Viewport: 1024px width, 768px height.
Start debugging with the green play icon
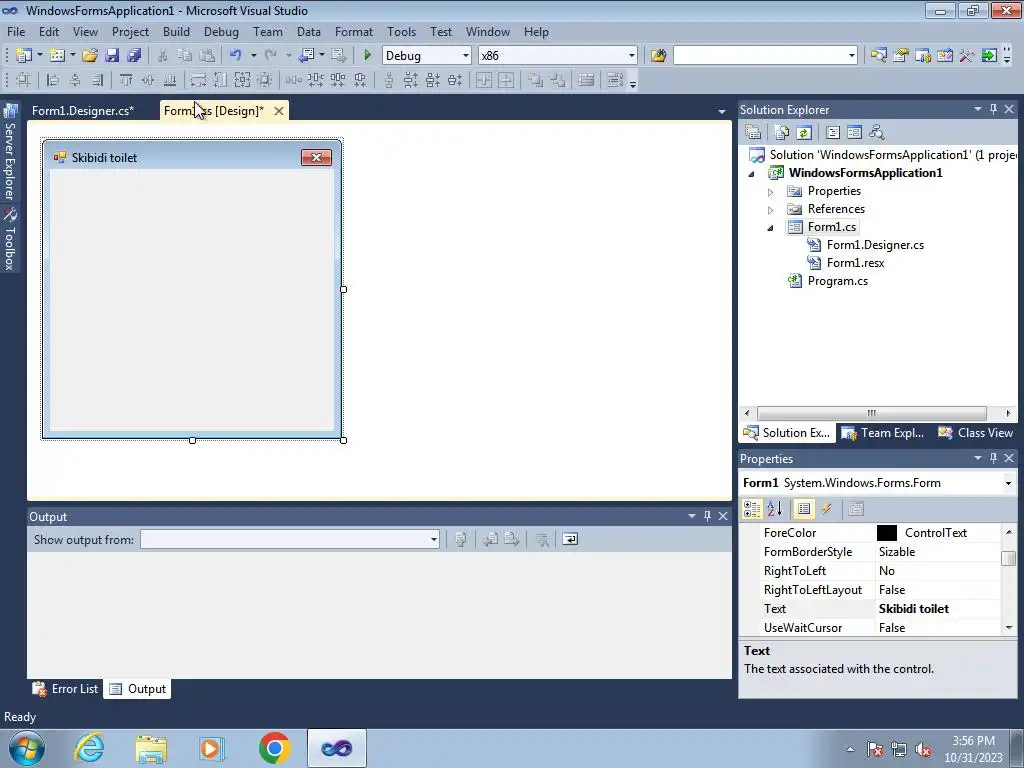[x=367, y=56]
